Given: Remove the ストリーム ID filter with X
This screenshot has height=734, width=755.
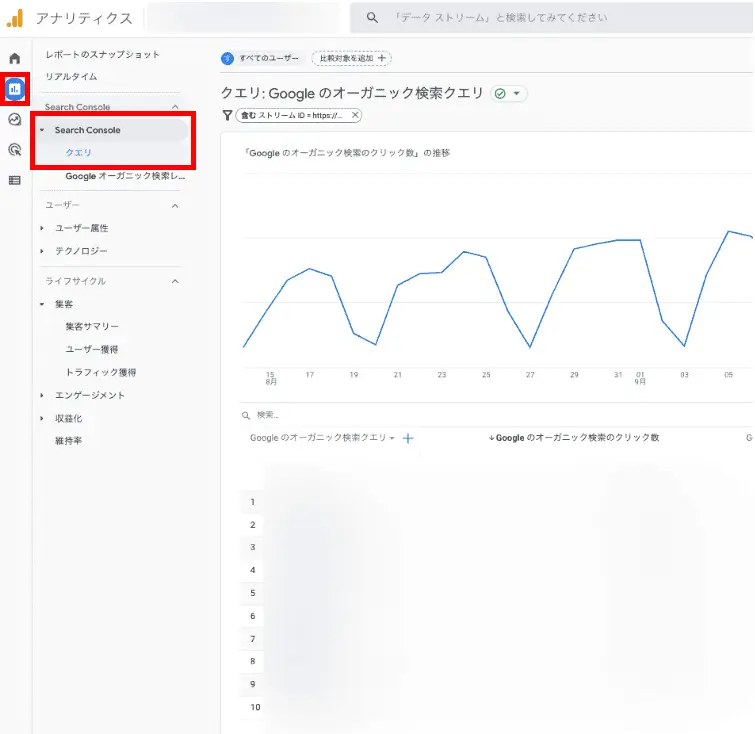Looking at the screenshot, I should [x=355, y=115].
